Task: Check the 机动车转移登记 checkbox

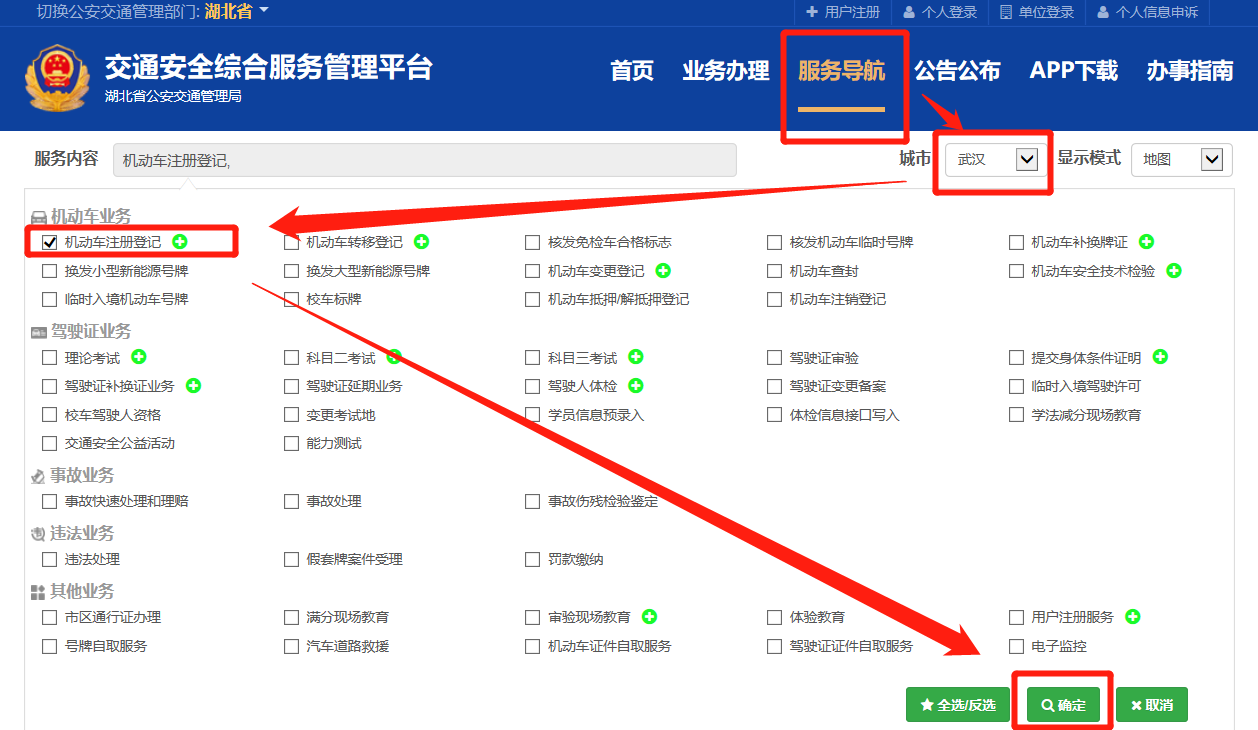Action: click(x=291, y=242)
